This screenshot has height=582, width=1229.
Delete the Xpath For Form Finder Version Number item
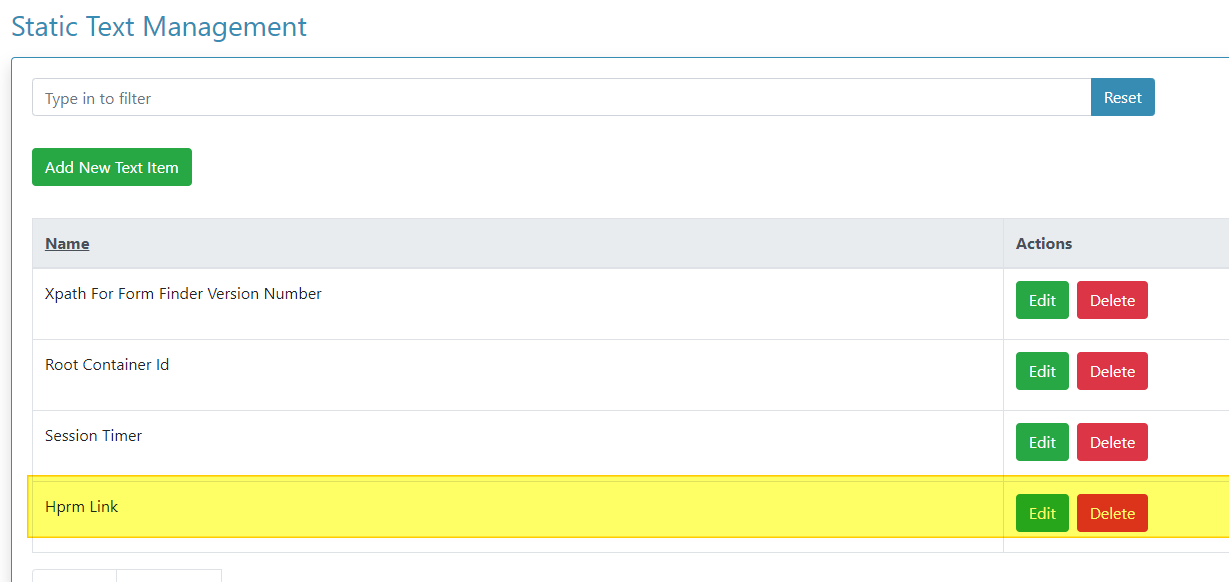pos(1112,300)
